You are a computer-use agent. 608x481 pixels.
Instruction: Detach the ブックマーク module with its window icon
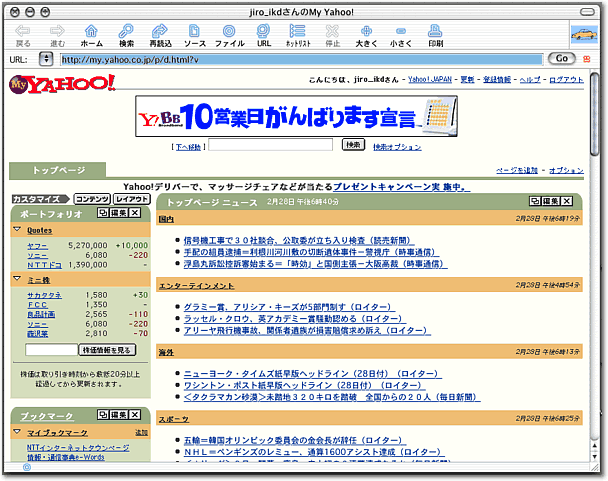coord(103,415)
